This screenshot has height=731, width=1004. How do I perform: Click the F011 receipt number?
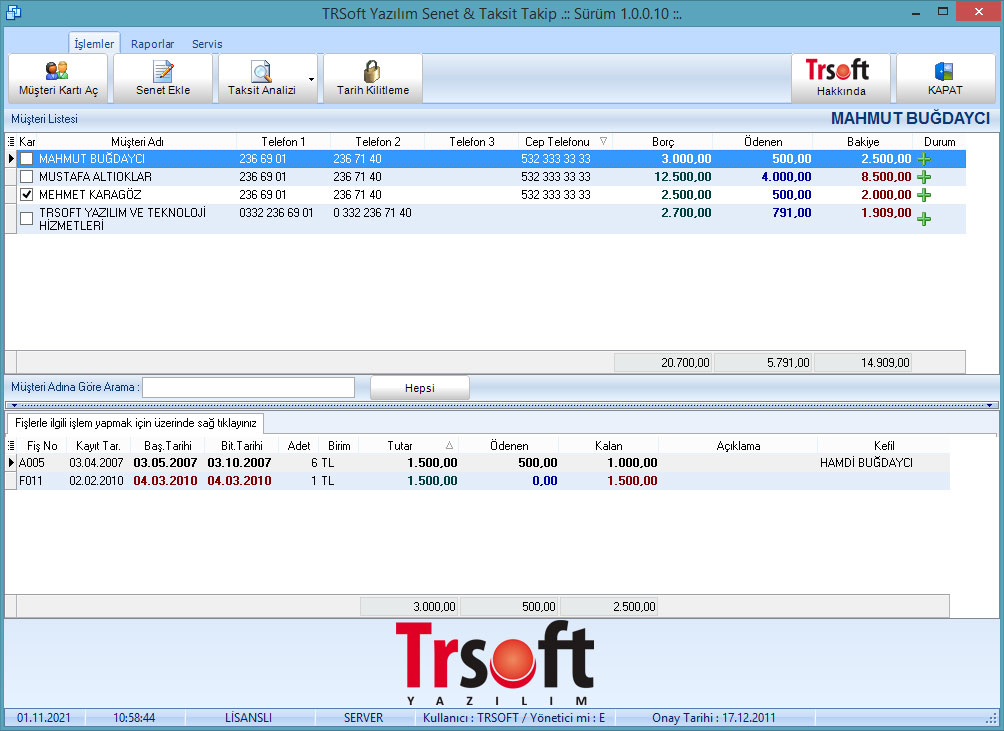coord(31,481)
